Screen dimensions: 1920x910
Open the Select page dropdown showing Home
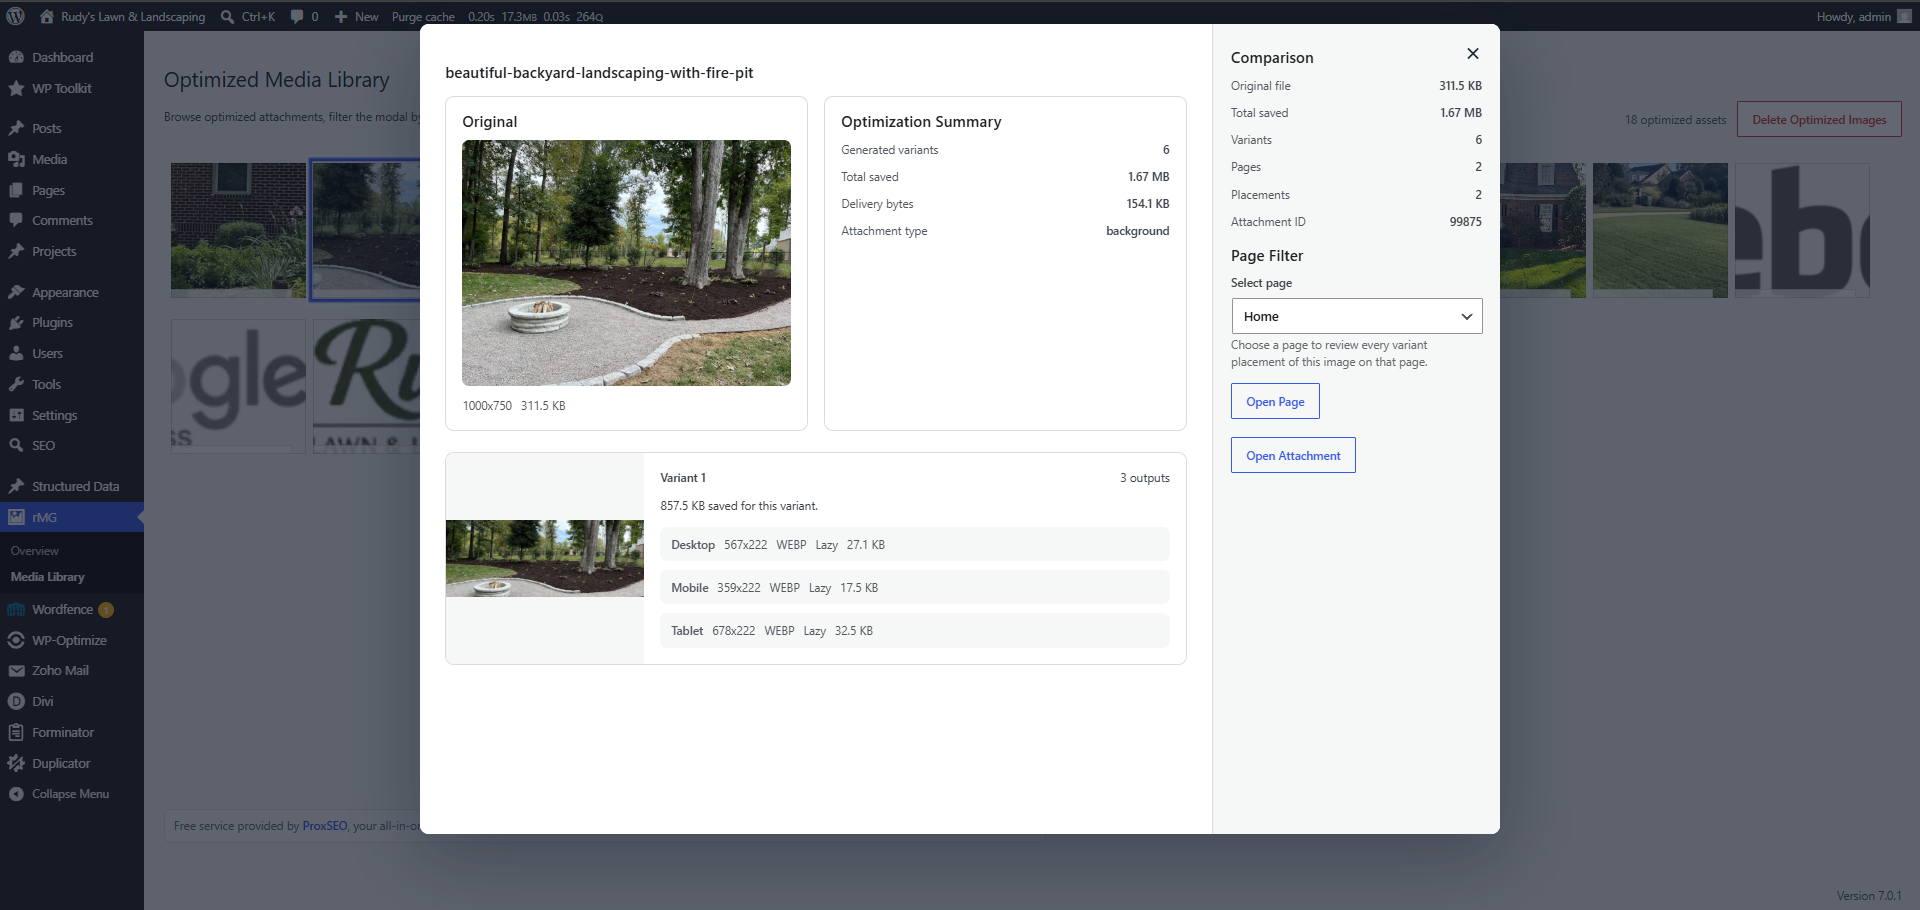tap(1357, 316)
